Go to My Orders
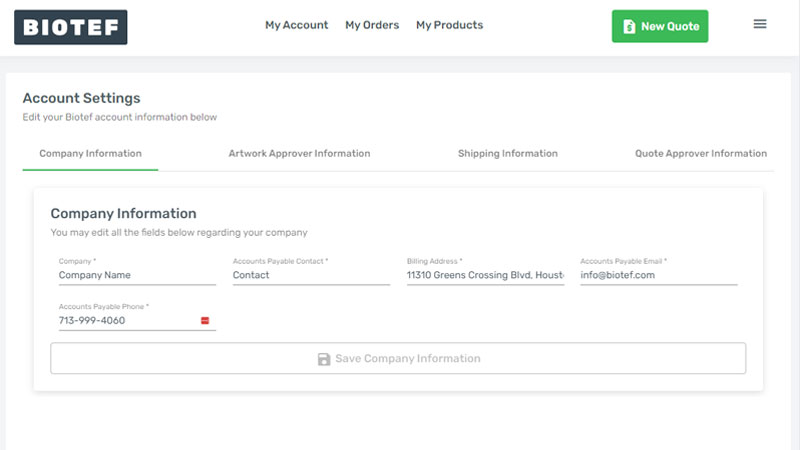Image resolution: width=800 pixels, height=450 pixels. click(372, 25)
